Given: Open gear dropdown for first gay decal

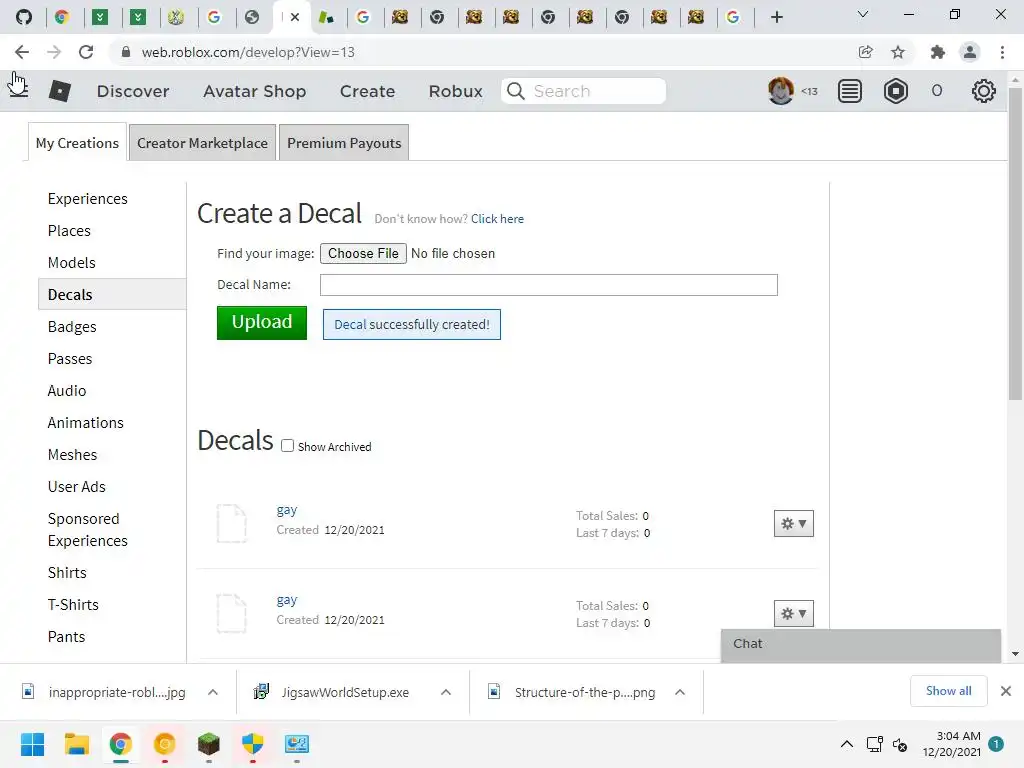Looking at the screenshot, I should [x=793, y=524].
